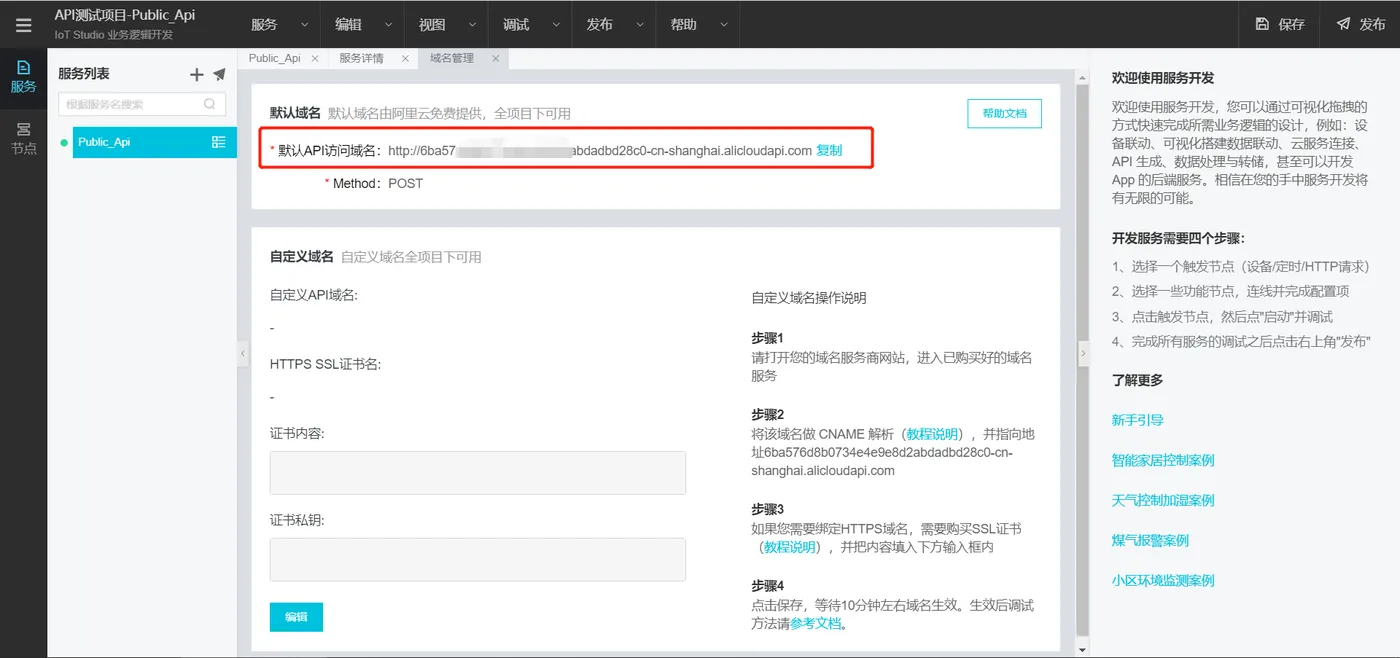Viewport: 1400px width, 658px height.
Task: Open the 天气控制加湿案例 link
Action: pos(1163,500)
